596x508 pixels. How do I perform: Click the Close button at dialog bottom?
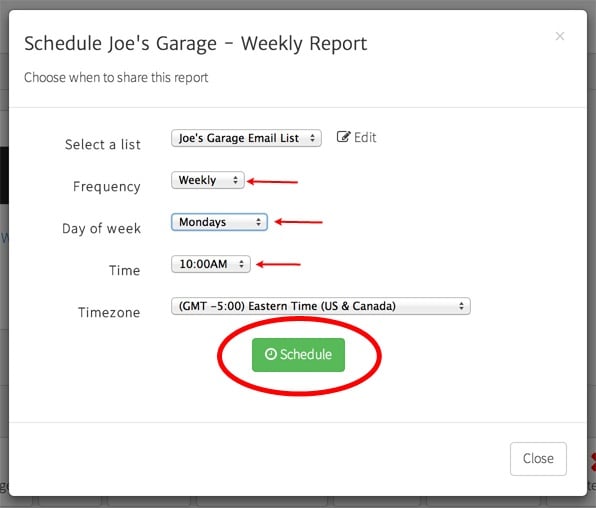tap(538, 459)
